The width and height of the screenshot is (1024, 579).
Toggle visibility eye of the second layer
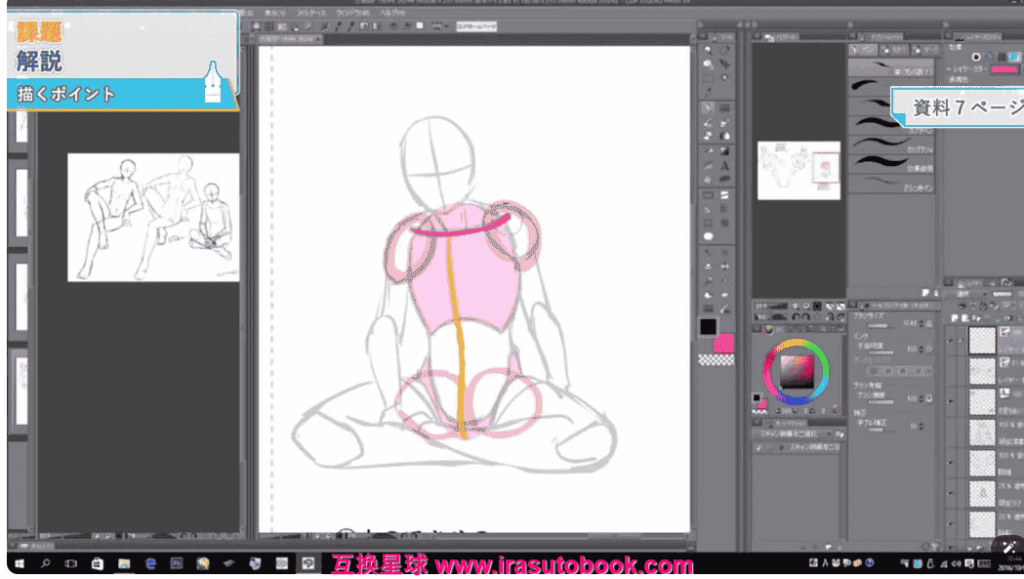pos(951,372)
